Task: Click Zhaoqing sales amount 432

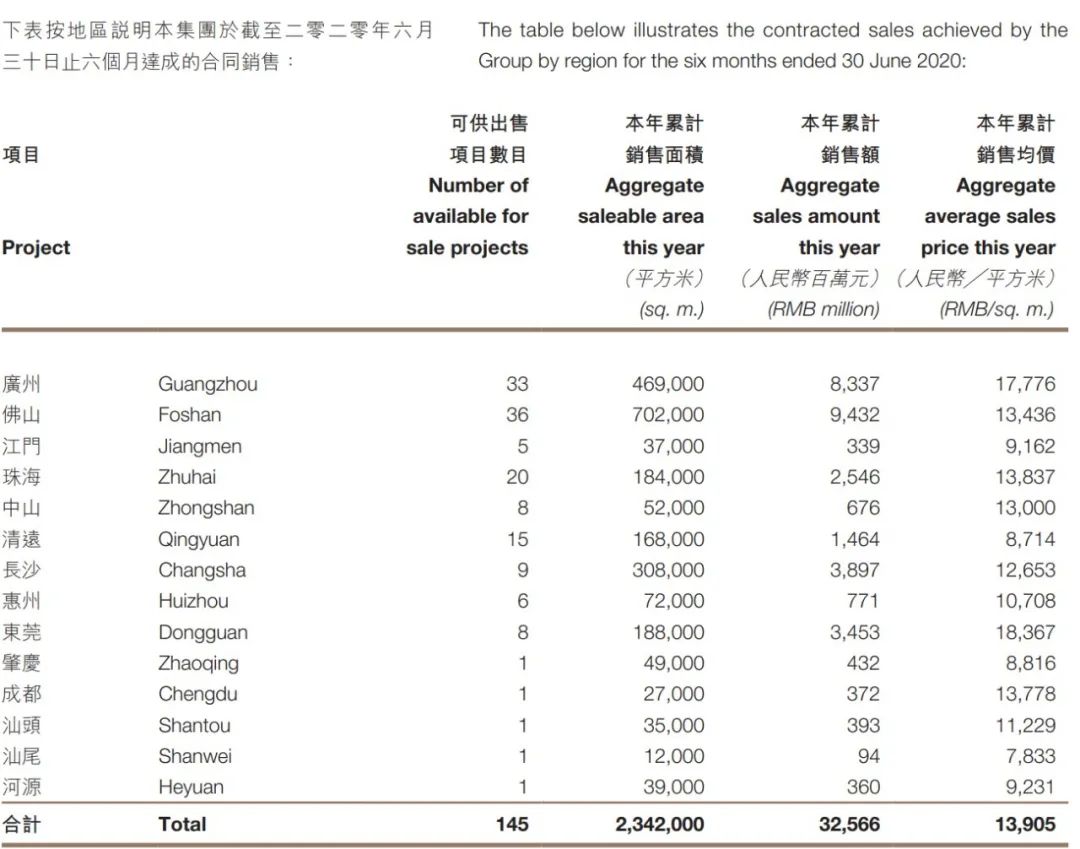Action: click(x=863, y=663)
